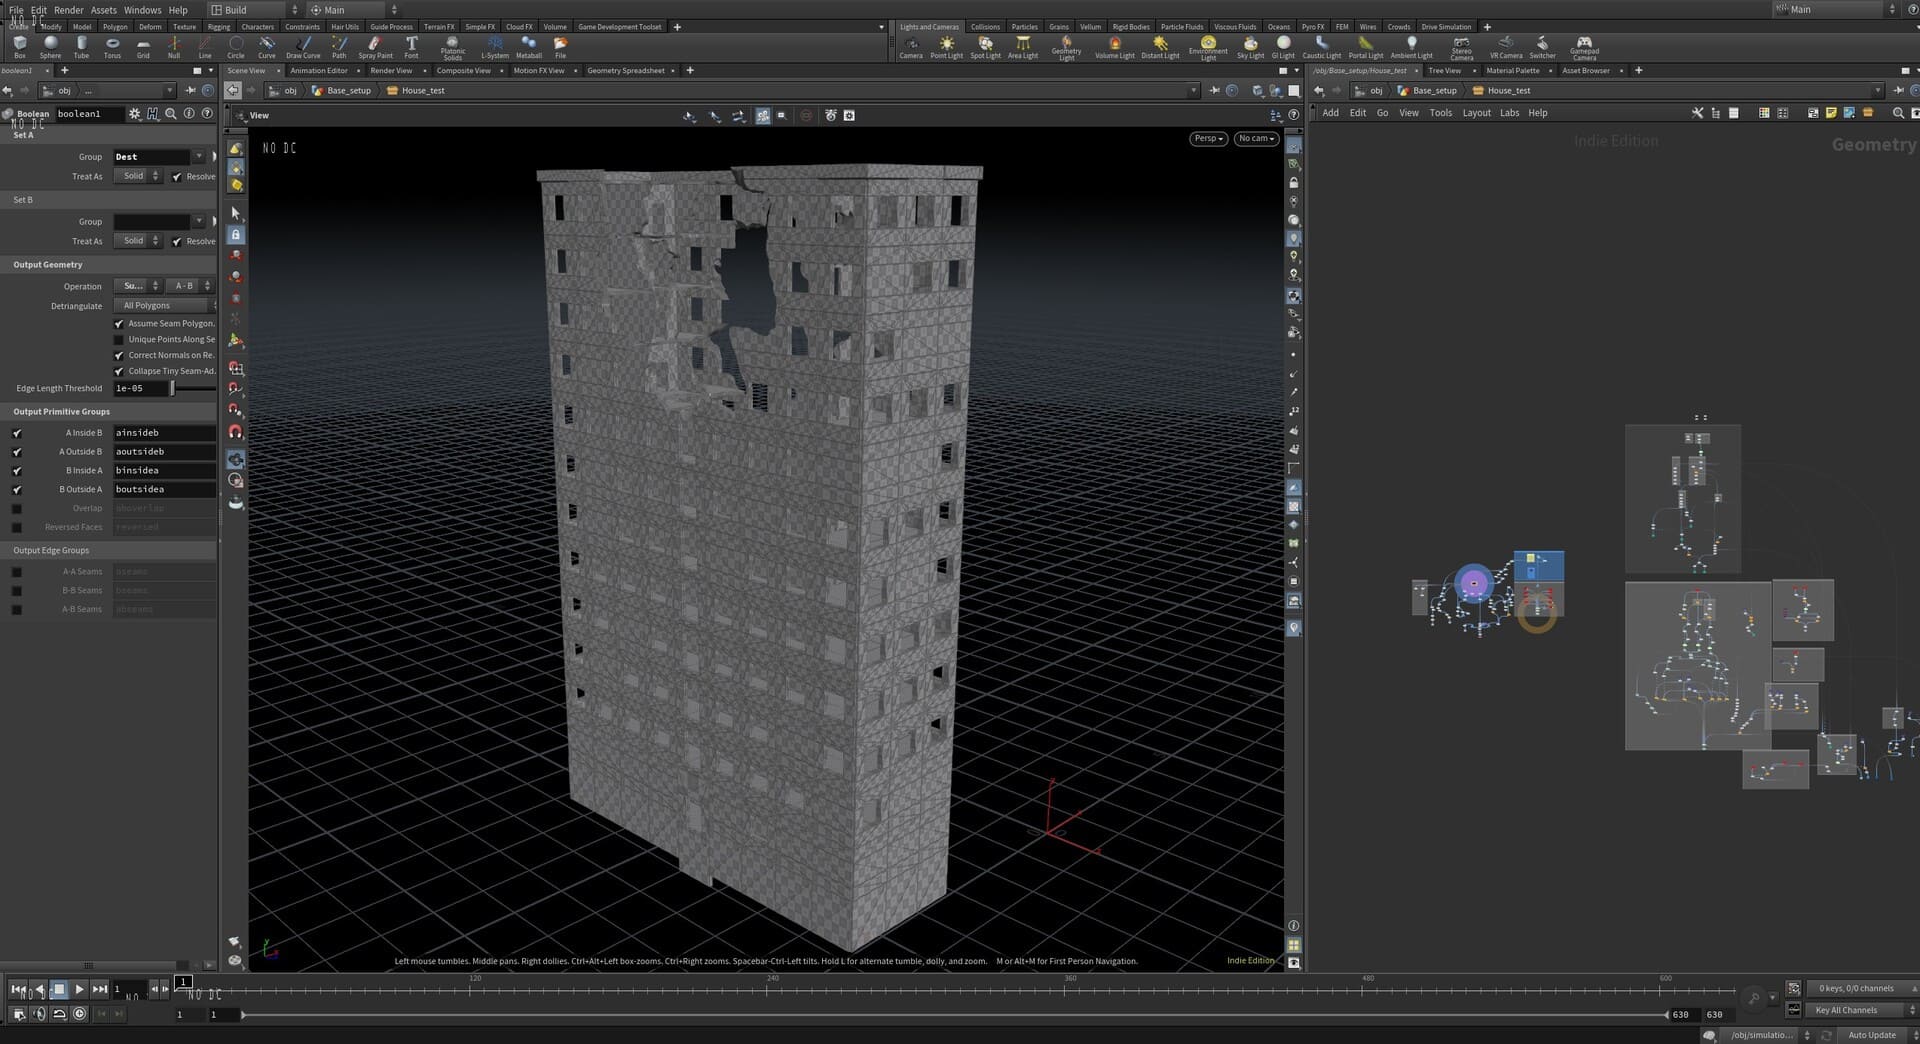This screenshot has width=1920, height=1044.
Task: Select the Tube shelf tool
Action: click(x=82, y=47)
